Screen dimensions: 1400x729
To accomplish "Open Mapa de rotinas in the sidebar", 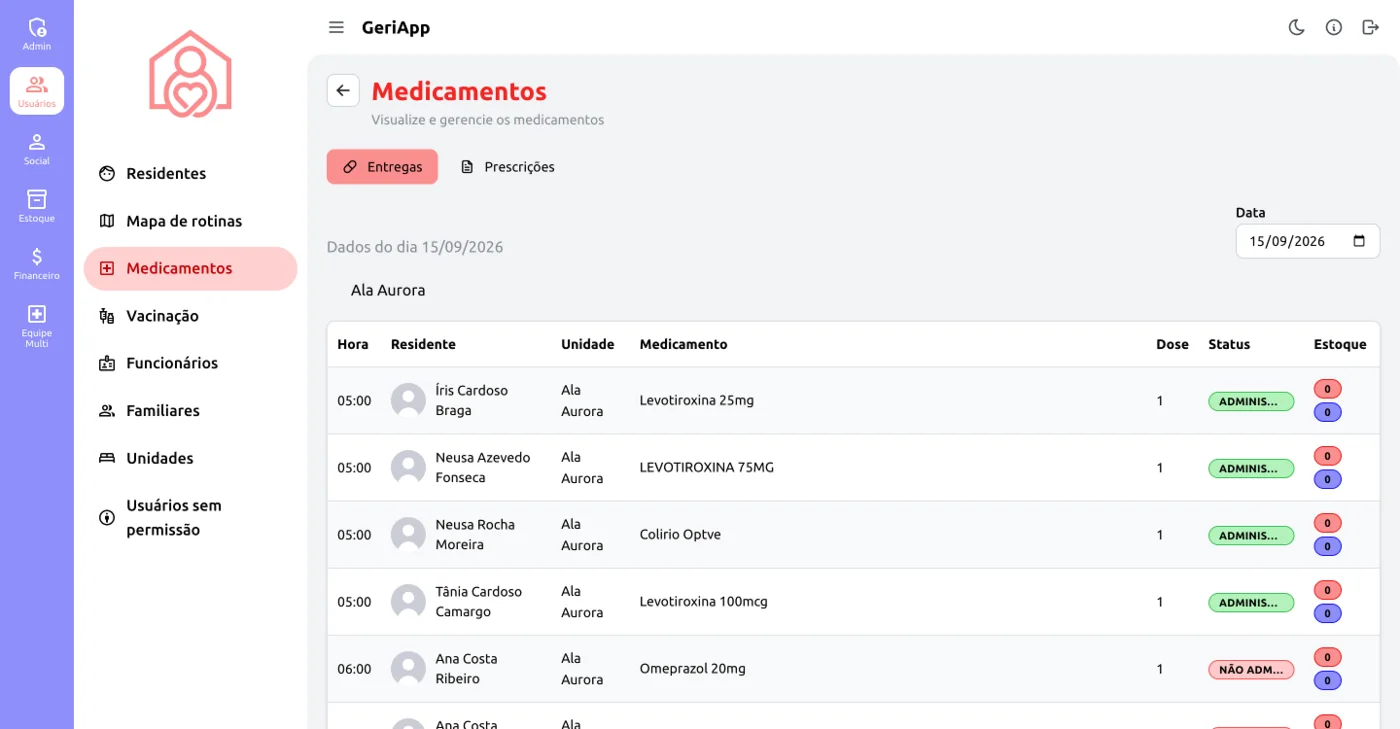I will coord(191,221).
